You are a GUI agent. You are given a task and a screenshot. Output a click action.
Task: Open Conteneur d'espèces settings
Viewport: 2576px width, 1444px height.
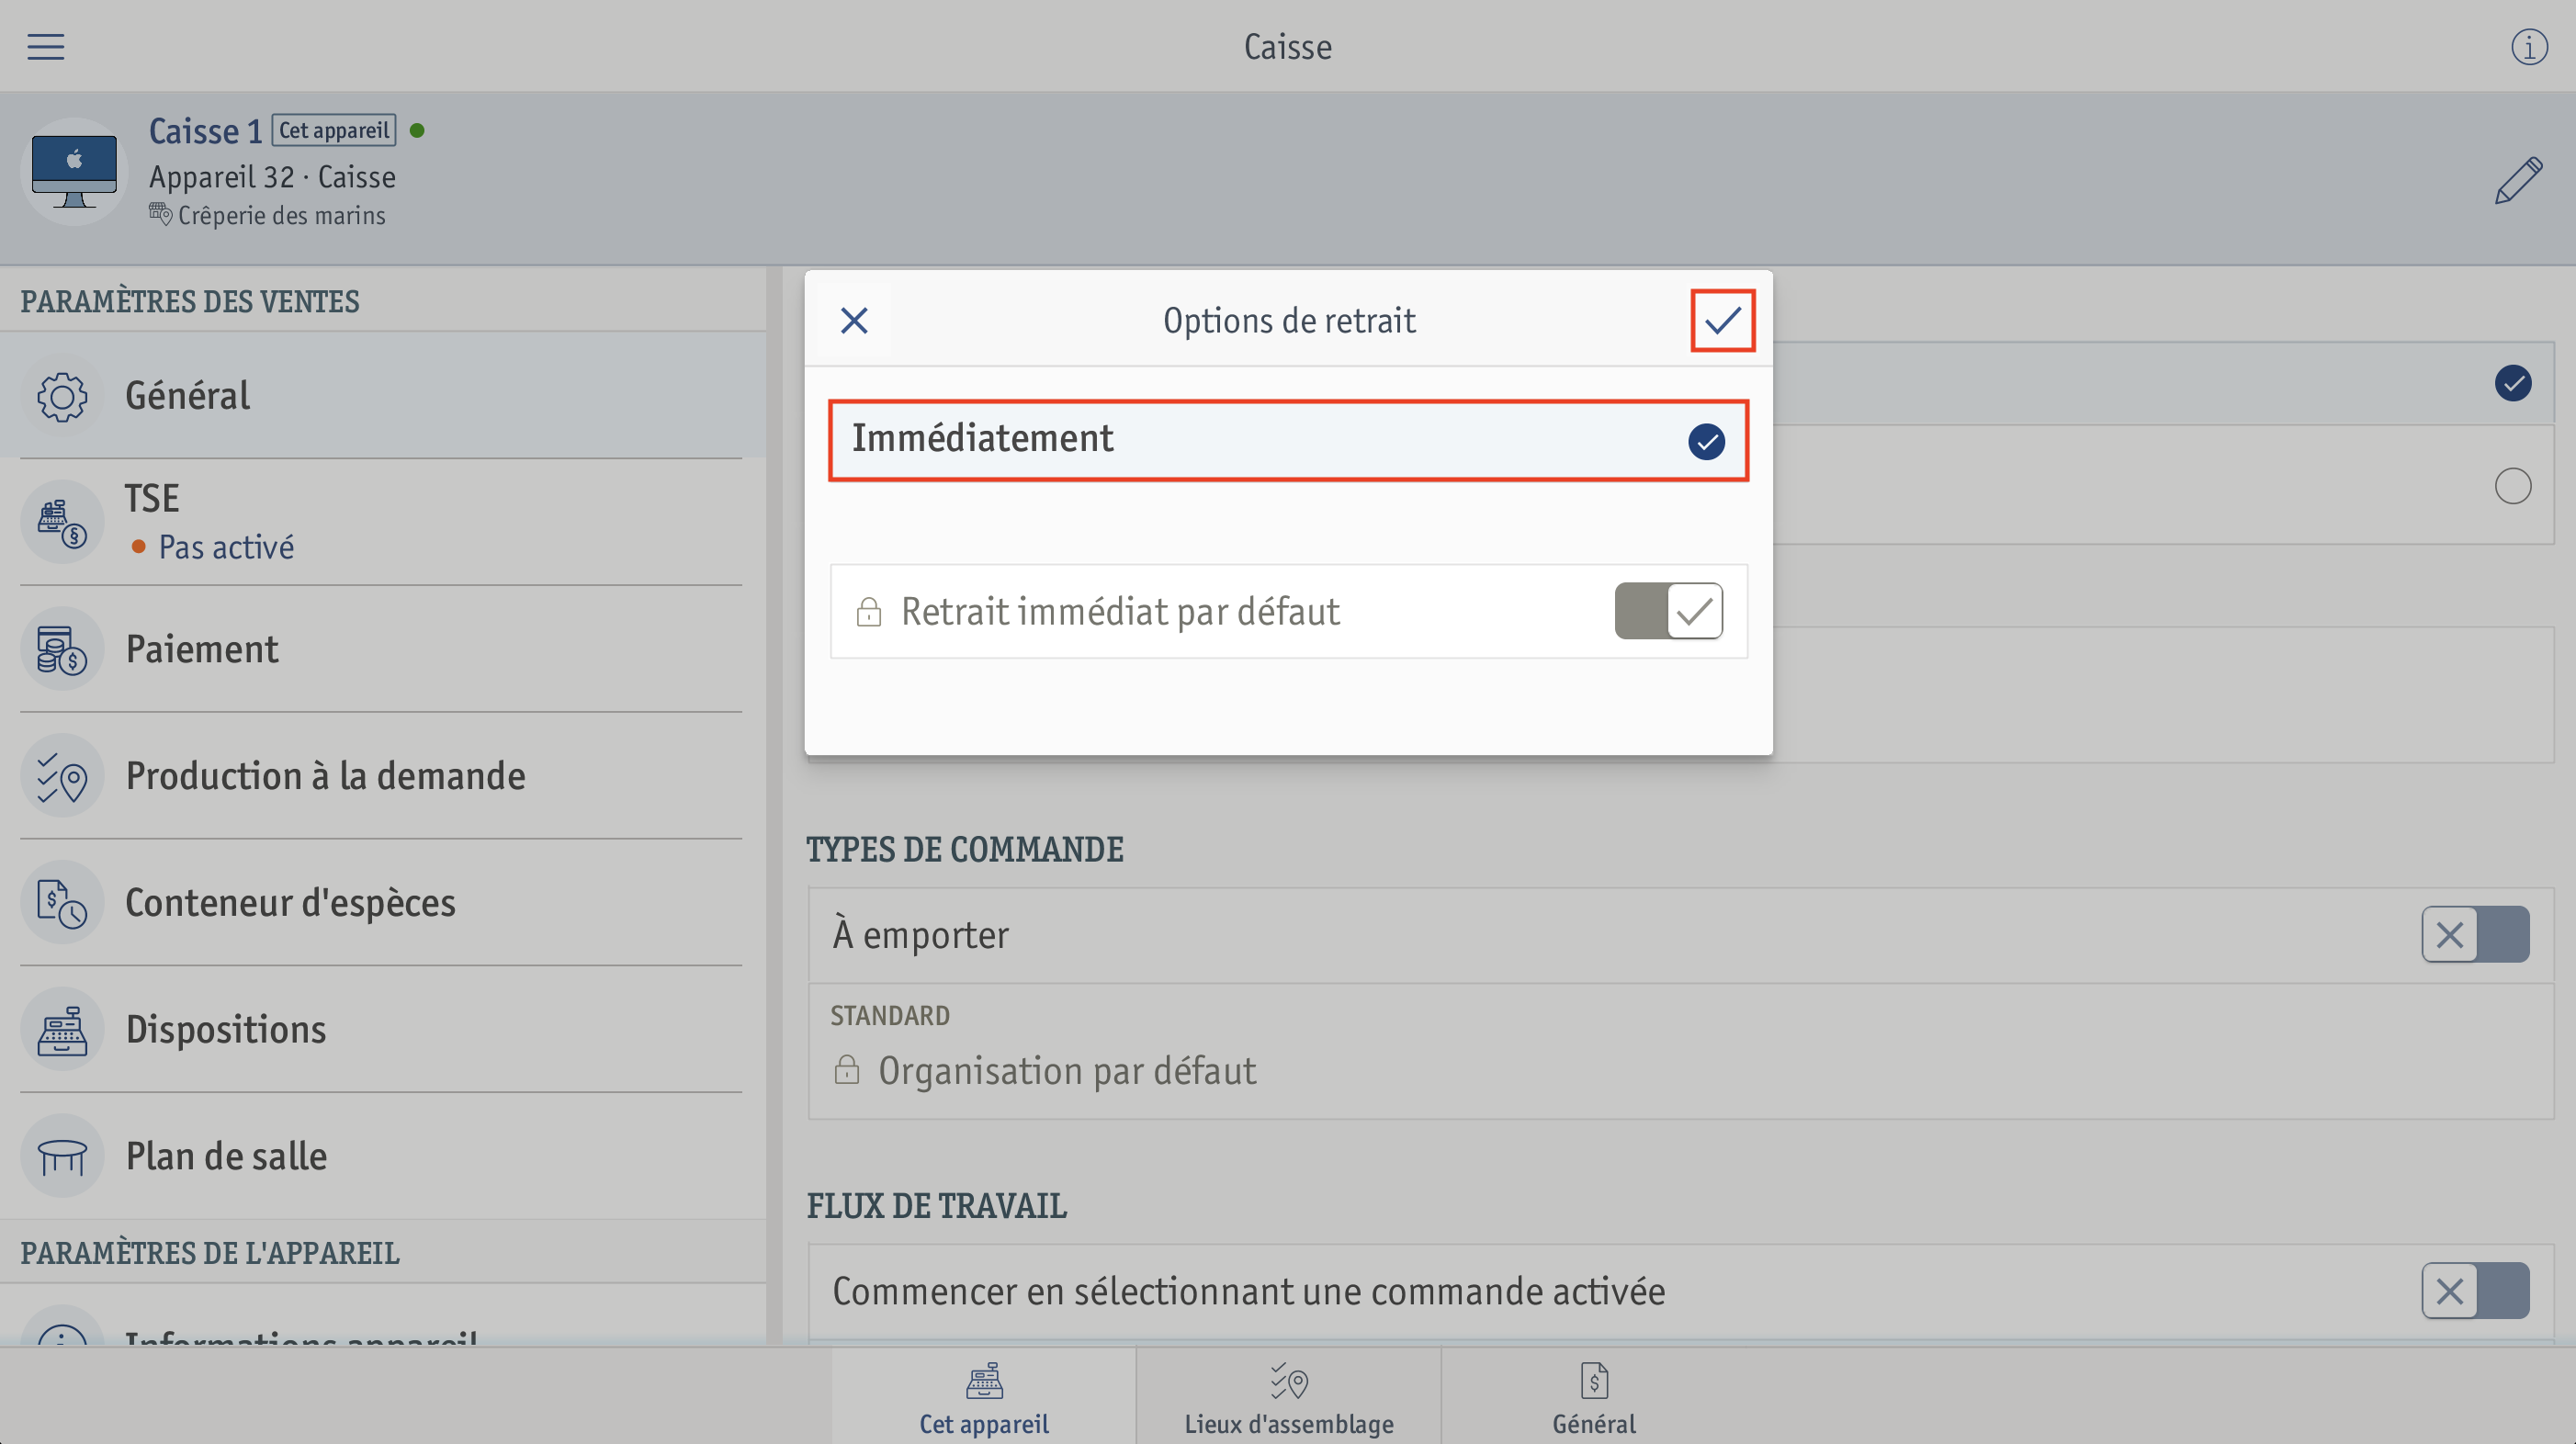click(x=383, y=902)
